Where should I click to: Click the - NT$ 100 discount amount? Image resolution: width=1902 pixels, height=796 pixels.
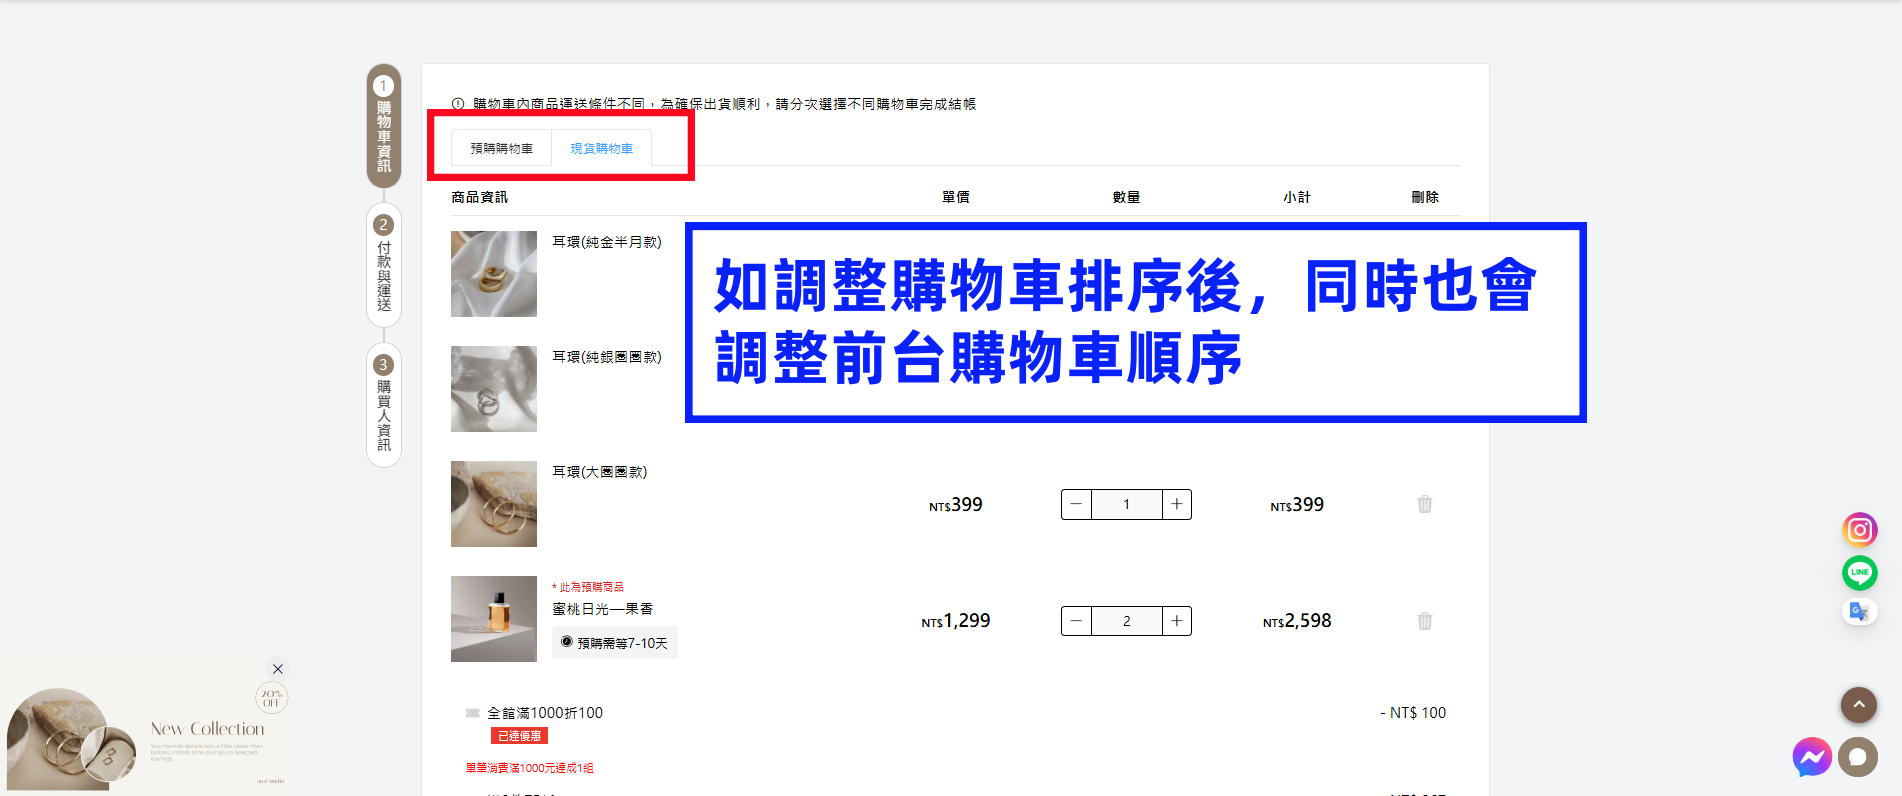pos(1413,713)
